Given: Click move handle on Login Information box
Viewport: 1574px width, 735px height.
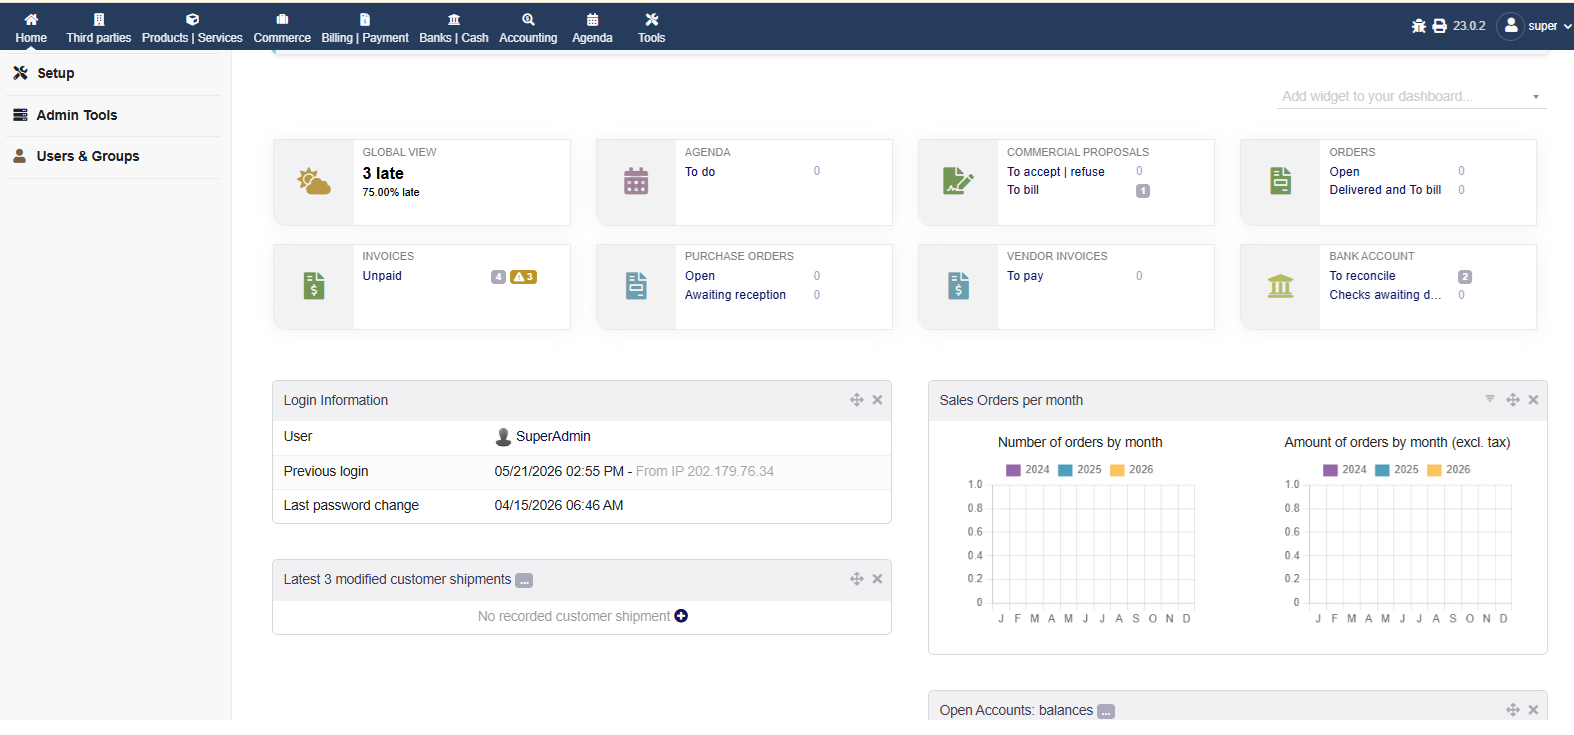Looking at the screenshot, I should 857,400.
